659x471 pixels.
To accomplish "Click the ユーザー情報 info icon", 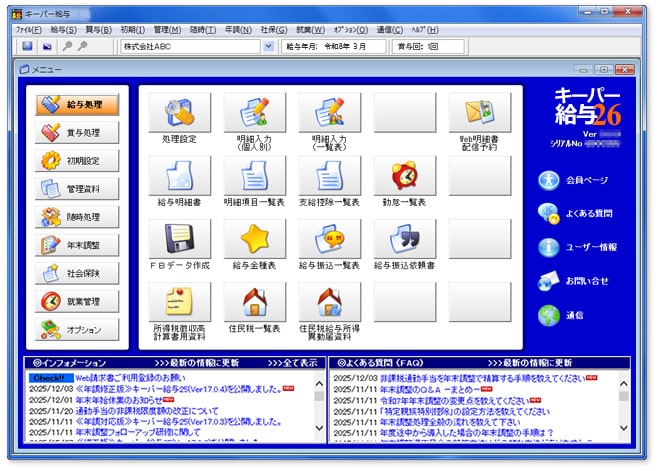I will 549,247.
